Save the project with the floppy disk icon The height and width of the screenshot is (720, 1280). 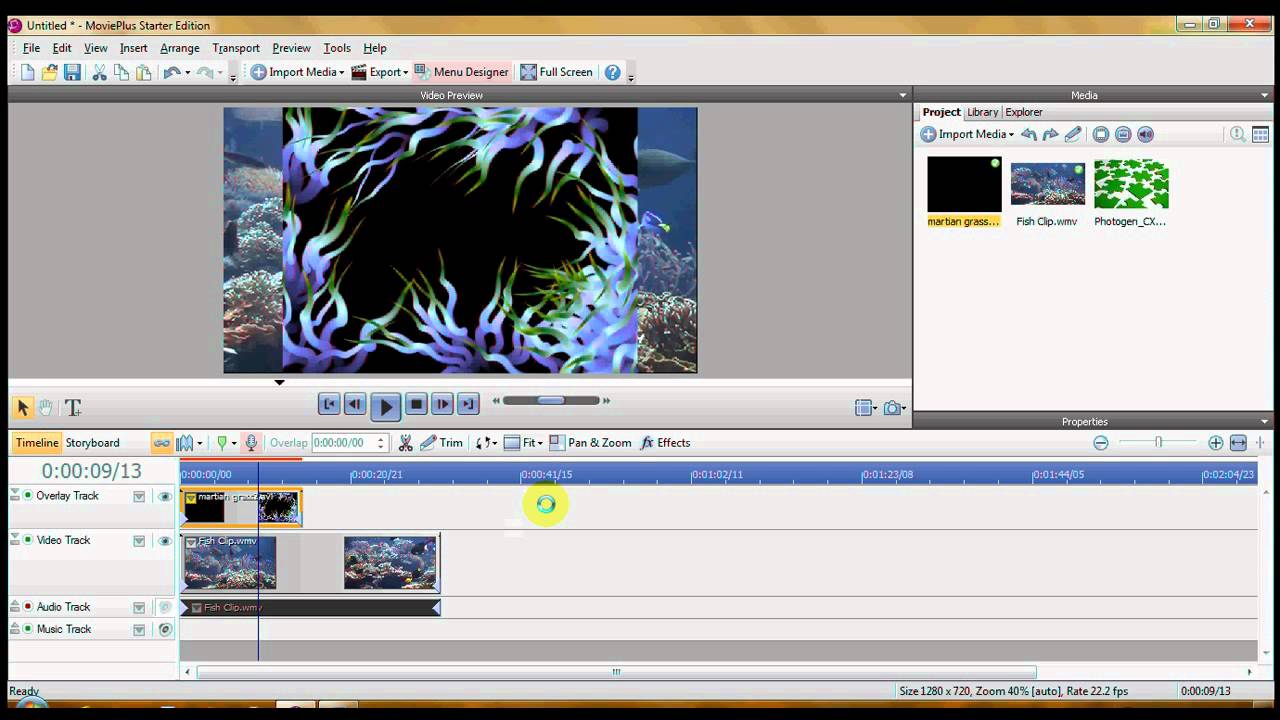(x=72, y=72)
